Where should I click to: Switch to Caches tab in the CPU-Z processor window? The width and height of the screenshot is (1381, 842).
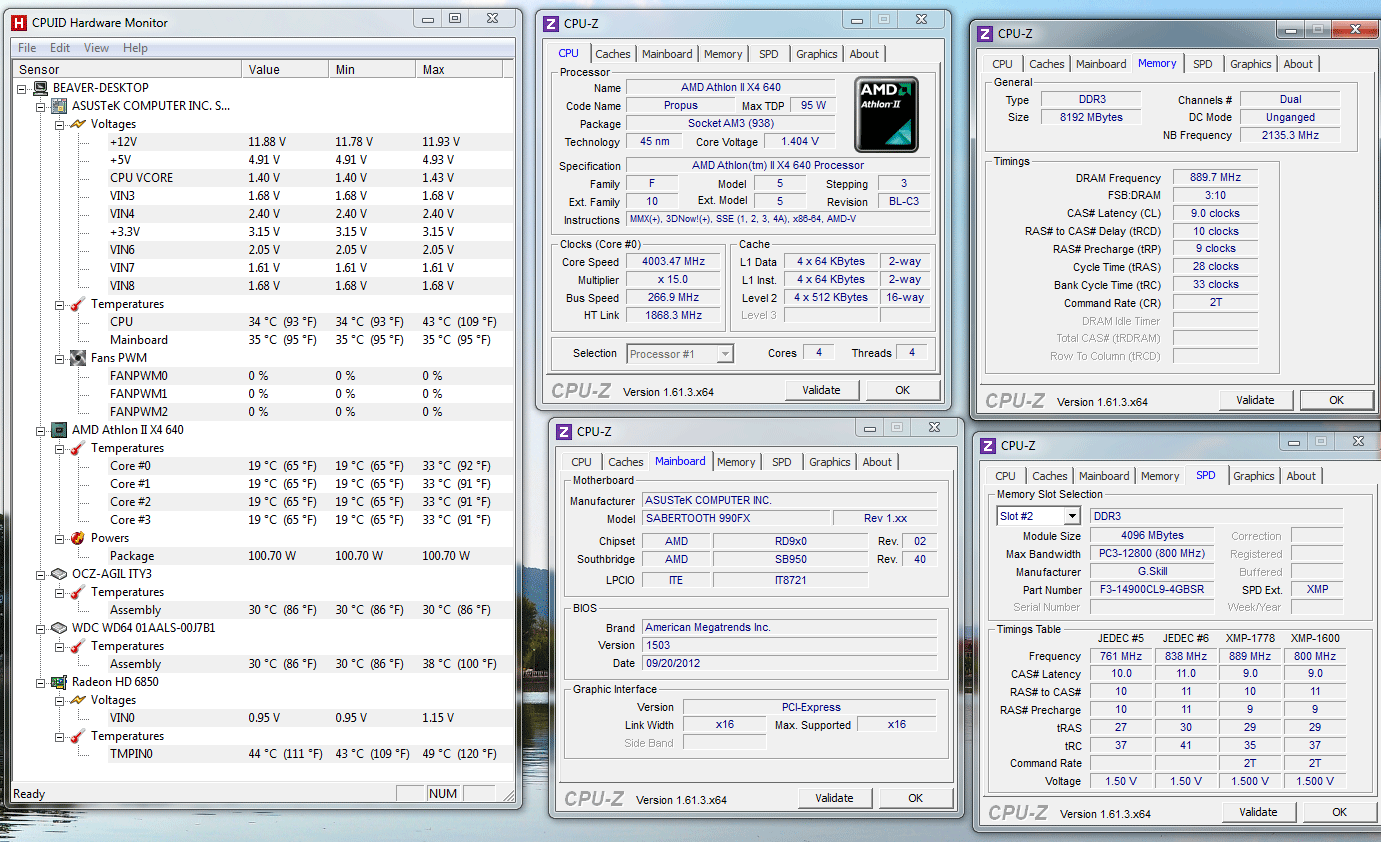tap(613, 54)
